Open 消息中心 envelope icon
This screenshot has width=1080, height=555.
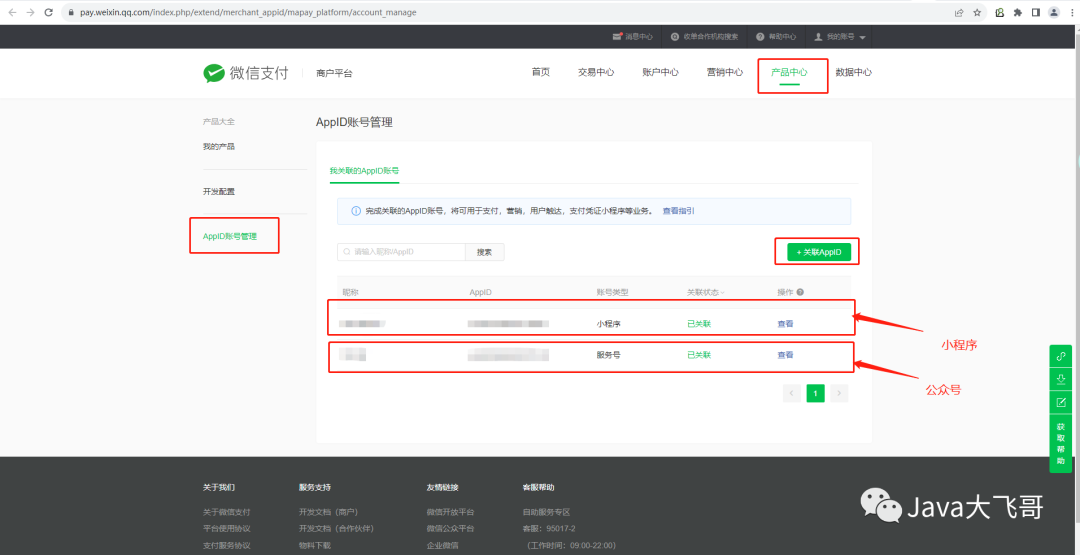tap(618, 36)
